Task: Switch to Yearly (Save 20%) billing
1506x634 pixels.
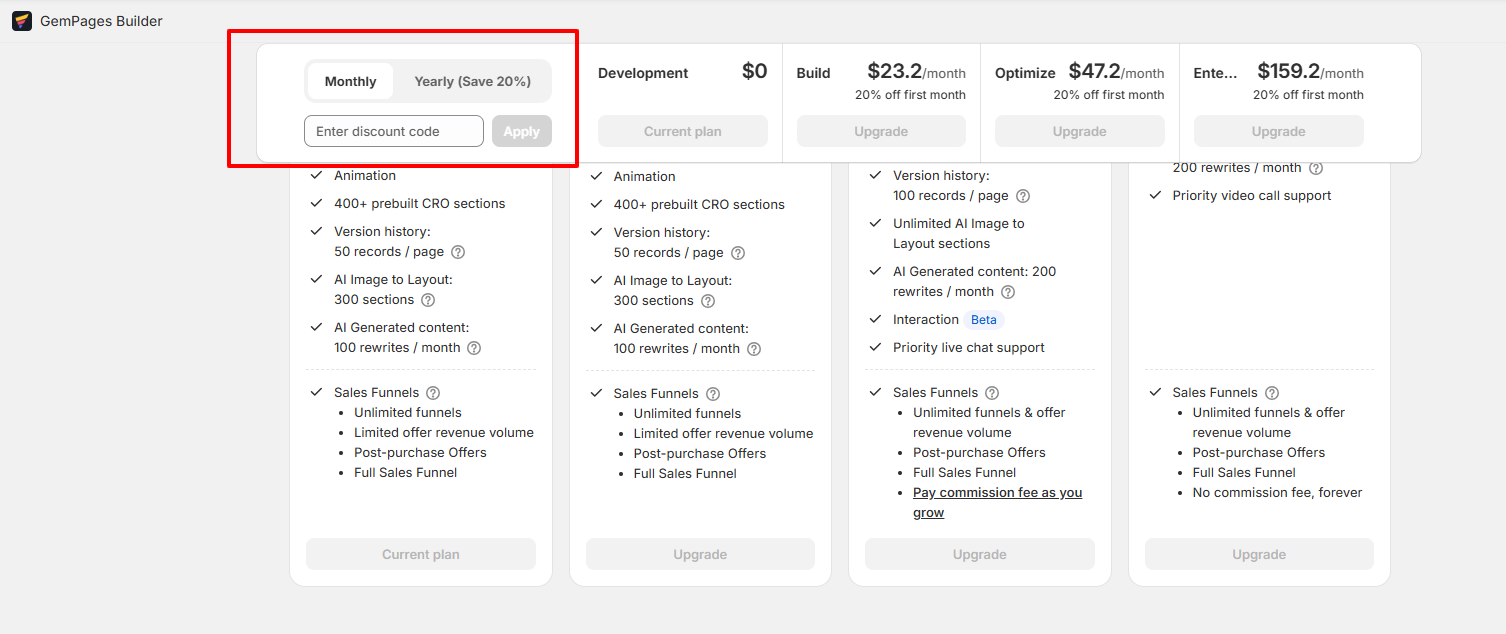Action: tap(472, 81)
